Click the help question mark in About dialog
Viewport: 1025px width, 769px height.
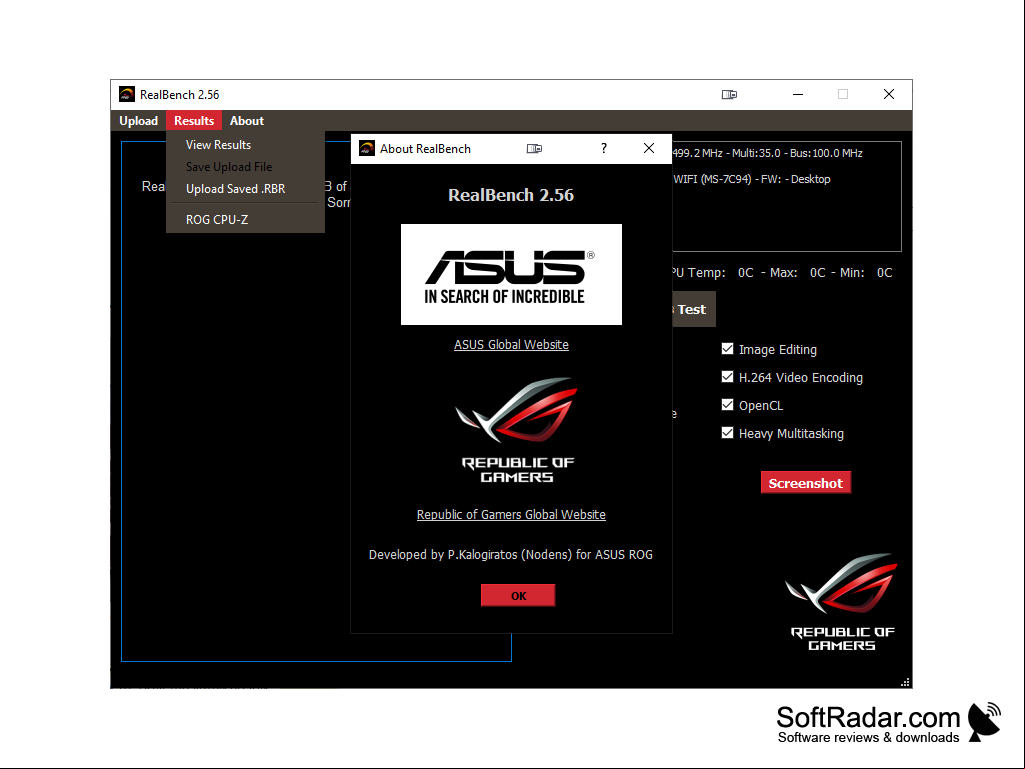pos(603,148)
